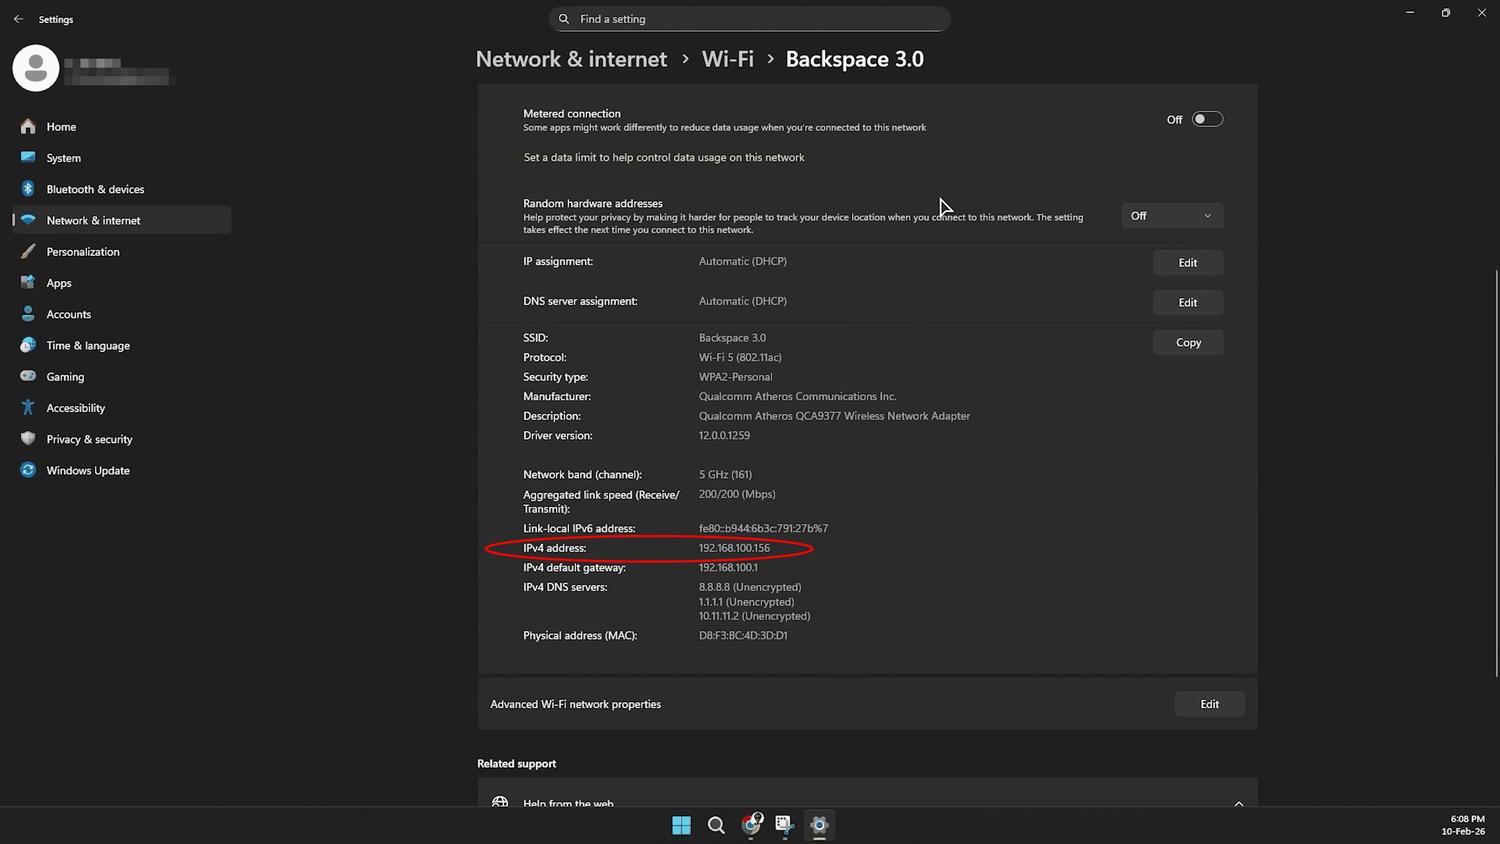The width and height of the screenshot is (1500, 844).
Task: Click Settings gear icon in the taskbar
Action: (x=819, y=825)
